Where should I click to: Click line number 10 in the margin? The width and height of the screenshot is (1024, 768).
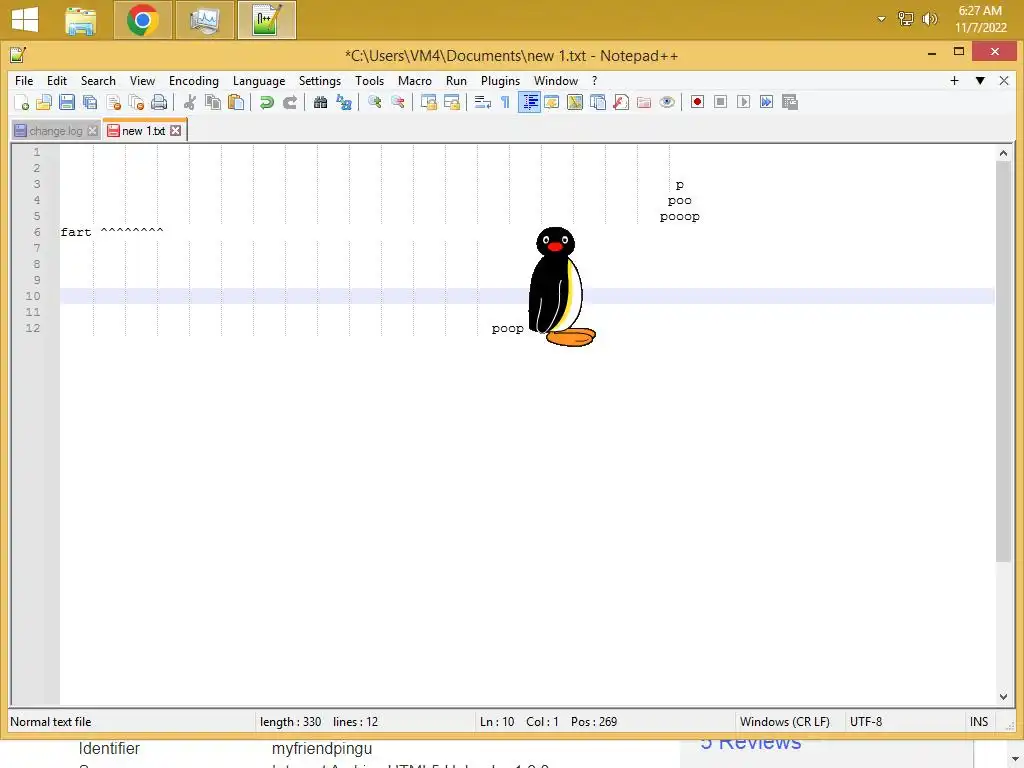click(33, 296)
